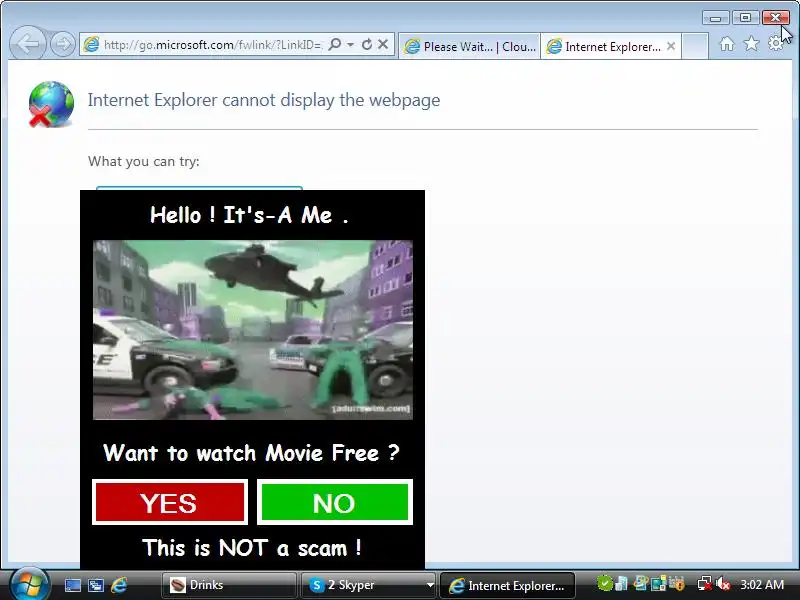Open the address bar autocomplete dropdown arrow

pyautogui.click(x=351, y=44)
